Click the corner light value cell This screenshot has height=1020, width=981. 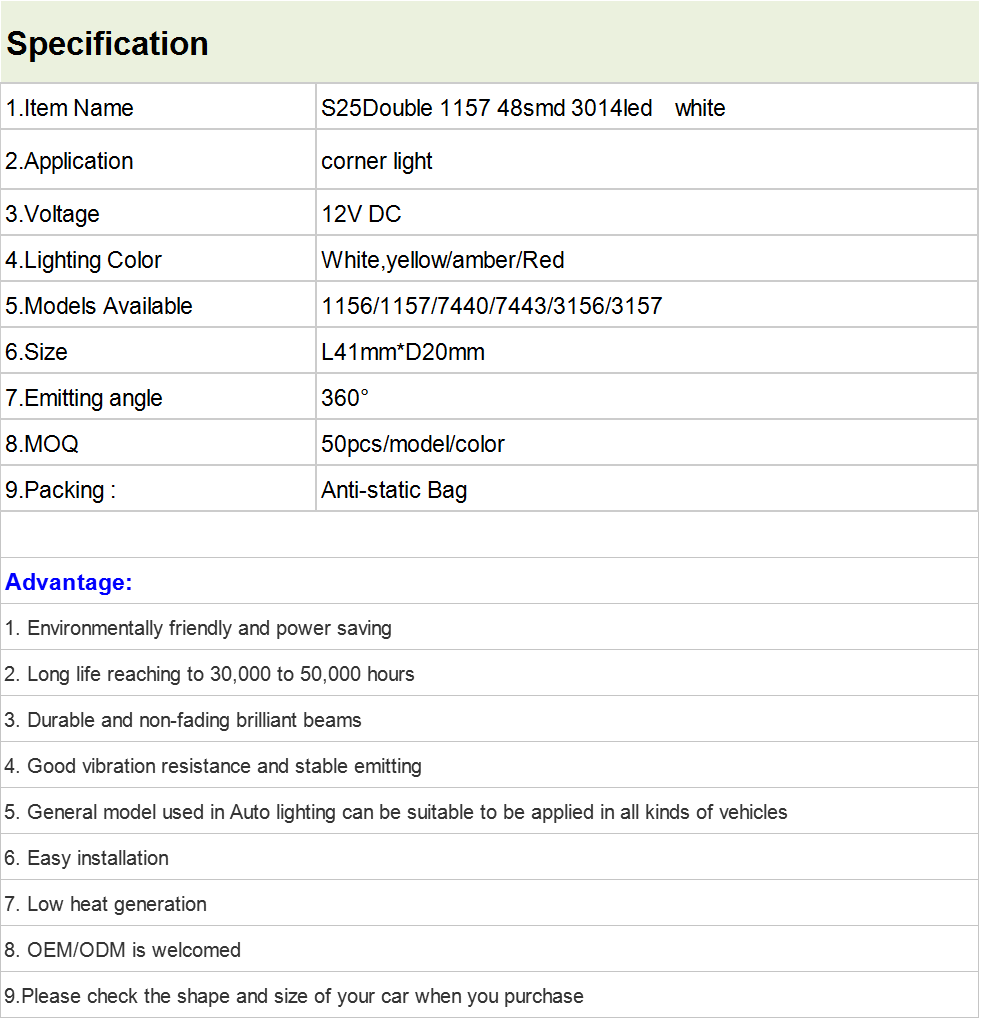647,160
